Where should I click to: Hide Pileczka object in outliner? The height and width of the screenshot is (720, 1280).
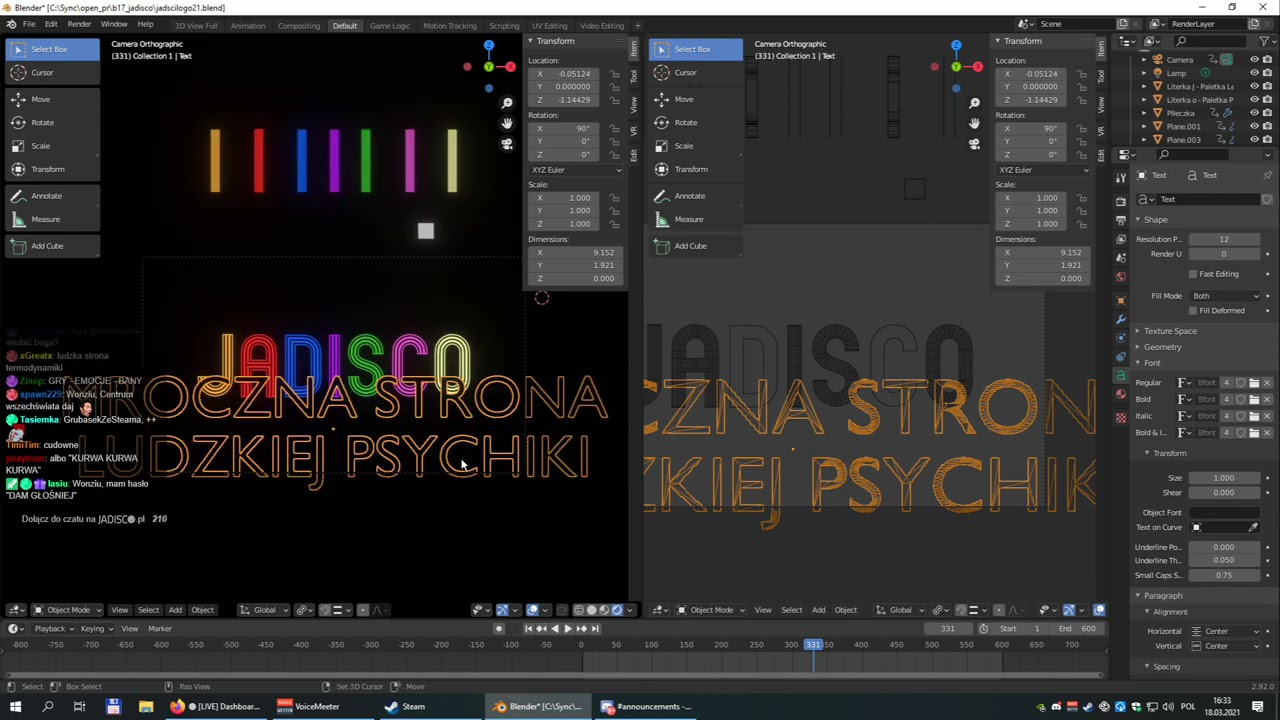tap(1254, 113)
